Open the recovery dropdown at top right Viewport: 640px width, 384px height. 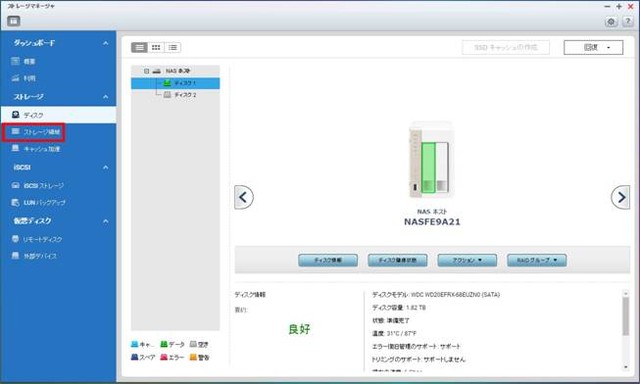coord(593,47)
